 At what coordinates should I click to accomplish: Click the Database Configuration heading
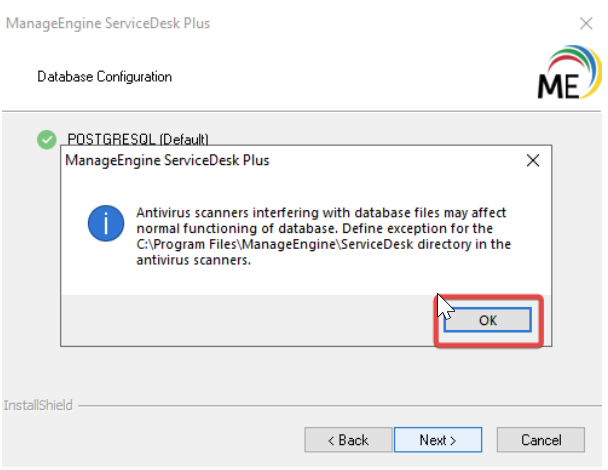[x=104, y=76]
